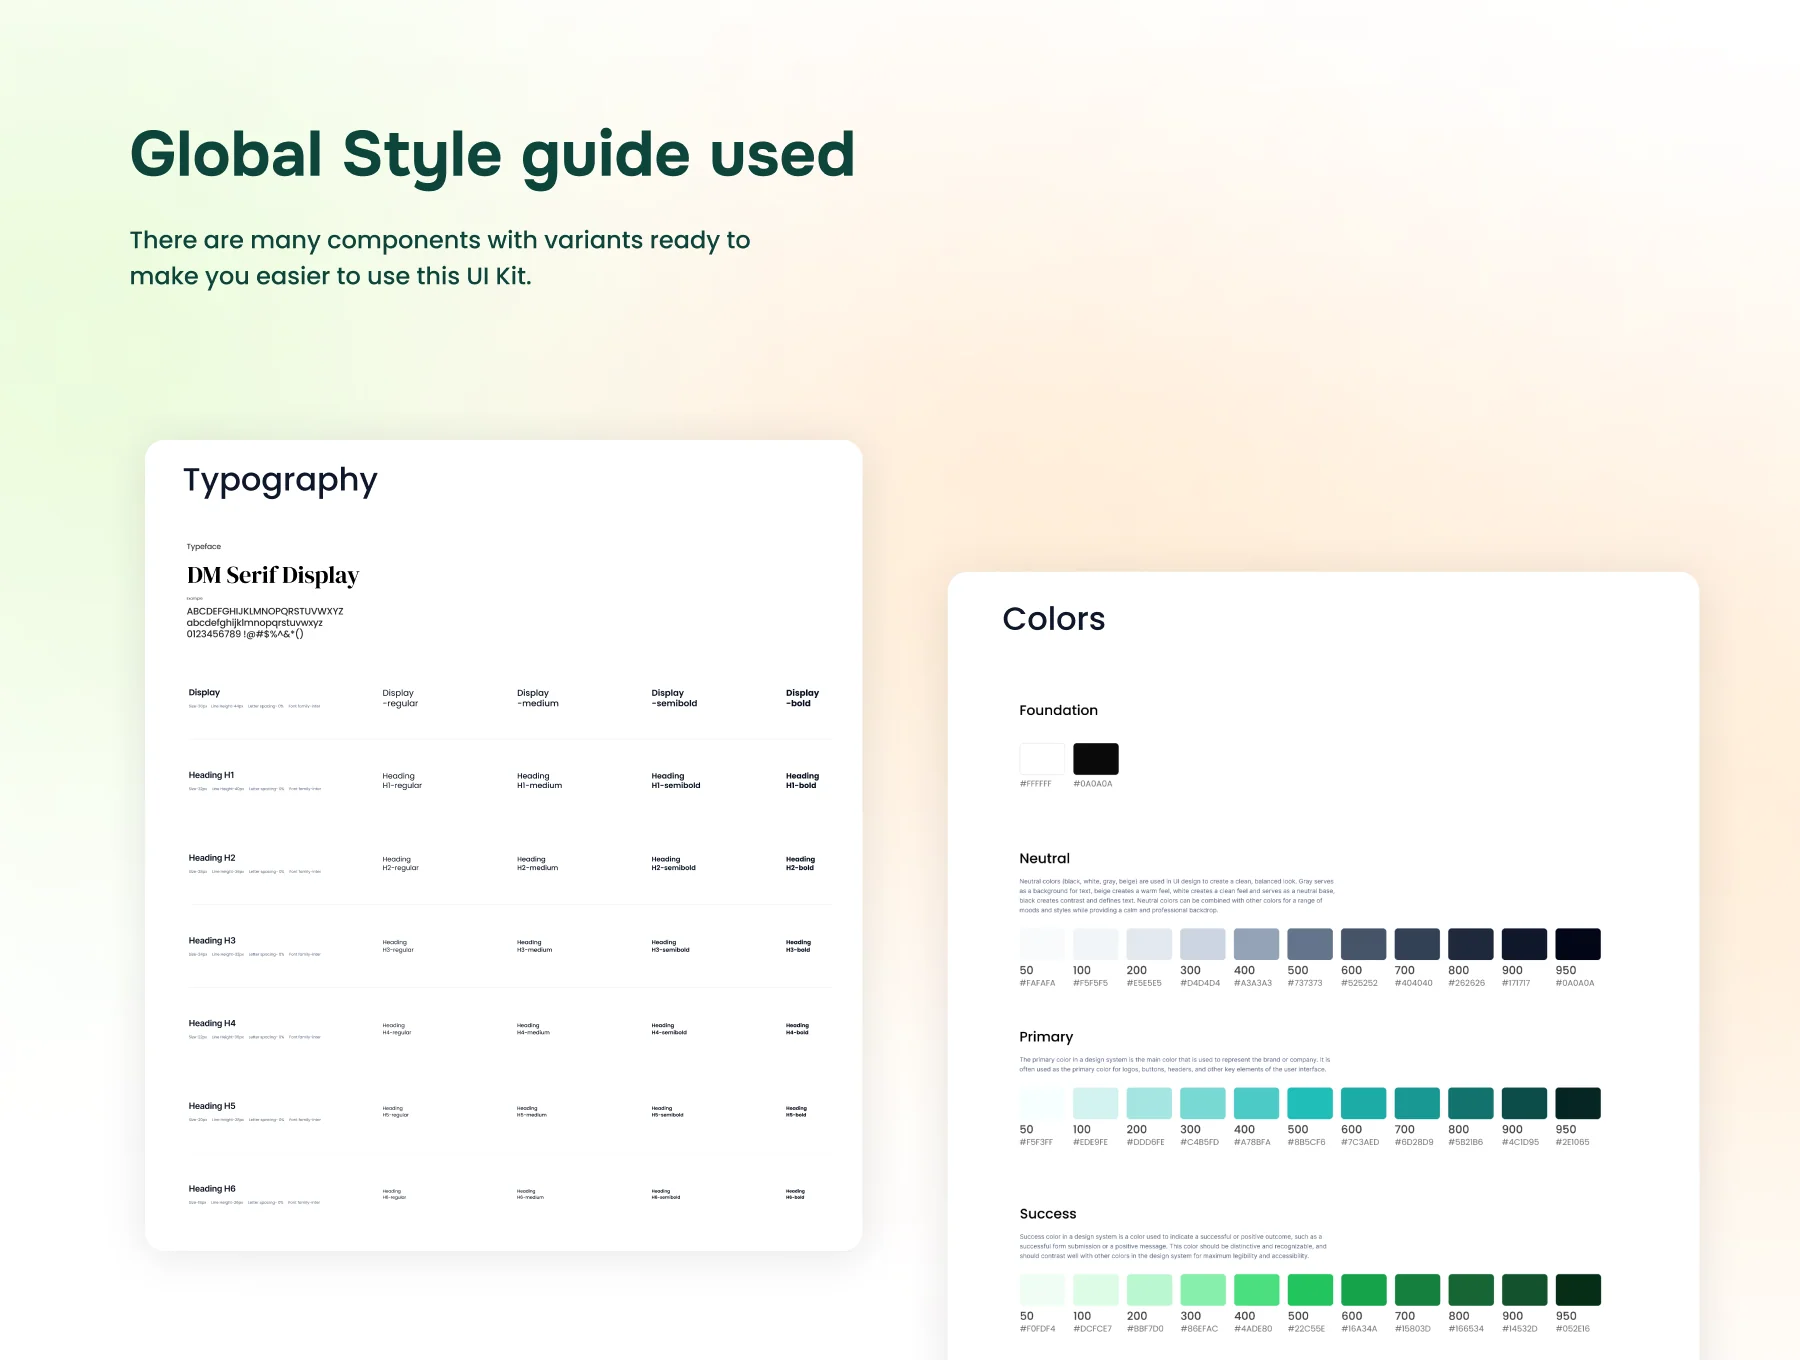The height and width of the screenshot is (1360, 1800).
Task: Pick the Neutral 50 swatch #FAFAFA
Action: [x=1042, y=944]
